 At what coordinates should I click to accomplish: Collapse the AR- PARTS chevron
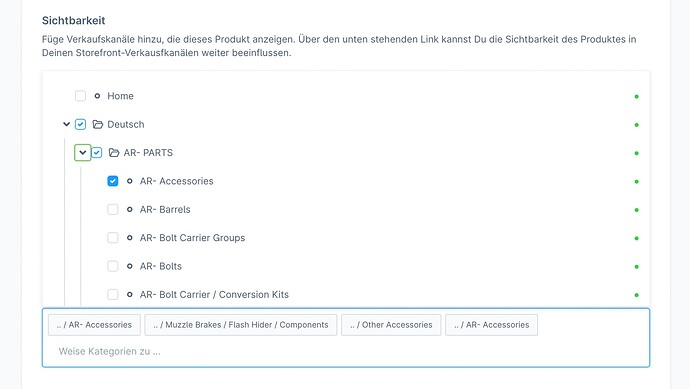[83, 153]
